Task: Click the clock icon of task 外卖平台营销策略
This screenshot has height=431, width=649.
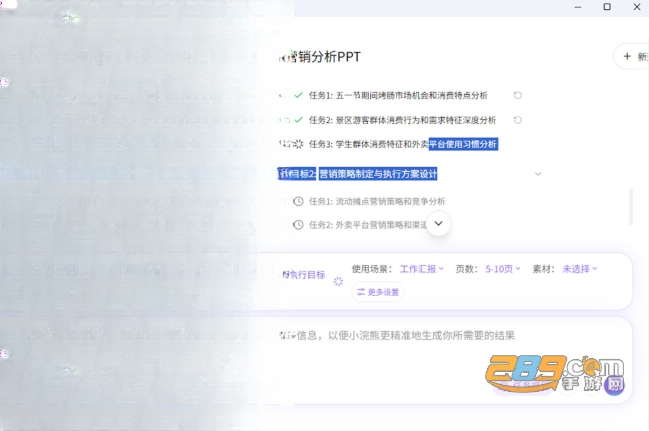Action: click(x=298, y=224)
